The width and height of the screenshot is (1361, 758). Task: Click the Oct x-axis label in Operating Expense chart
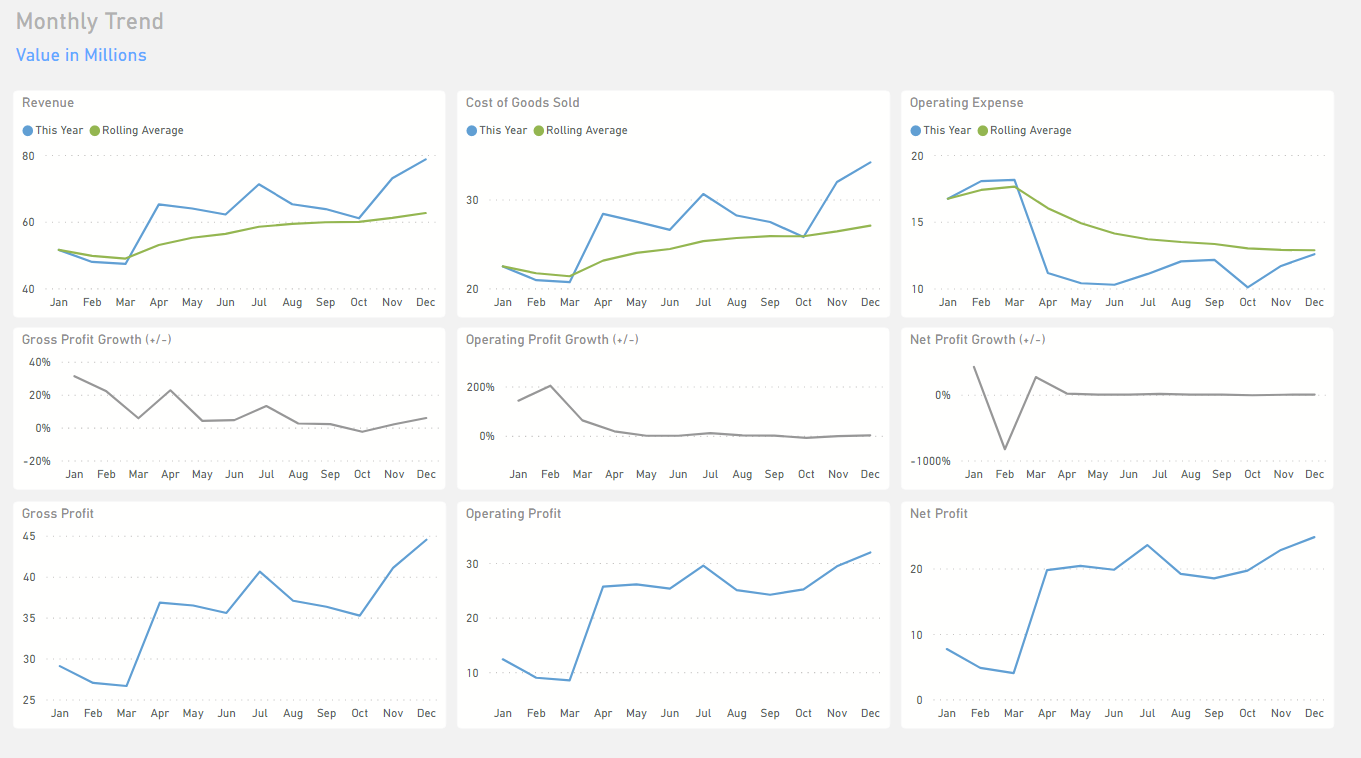[x=1248, y=302]
